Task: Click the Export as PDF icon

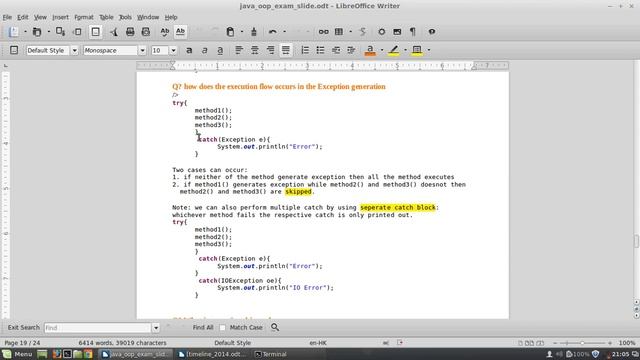Action: pyautogui.click(x=113, y=32)
